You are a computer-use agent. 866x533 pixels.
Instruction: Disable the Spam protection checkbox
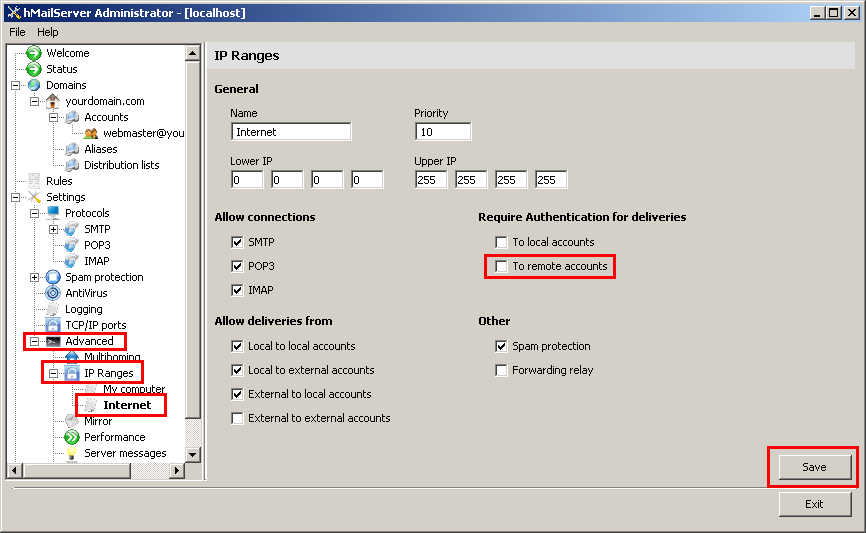(x=501, y=346)
